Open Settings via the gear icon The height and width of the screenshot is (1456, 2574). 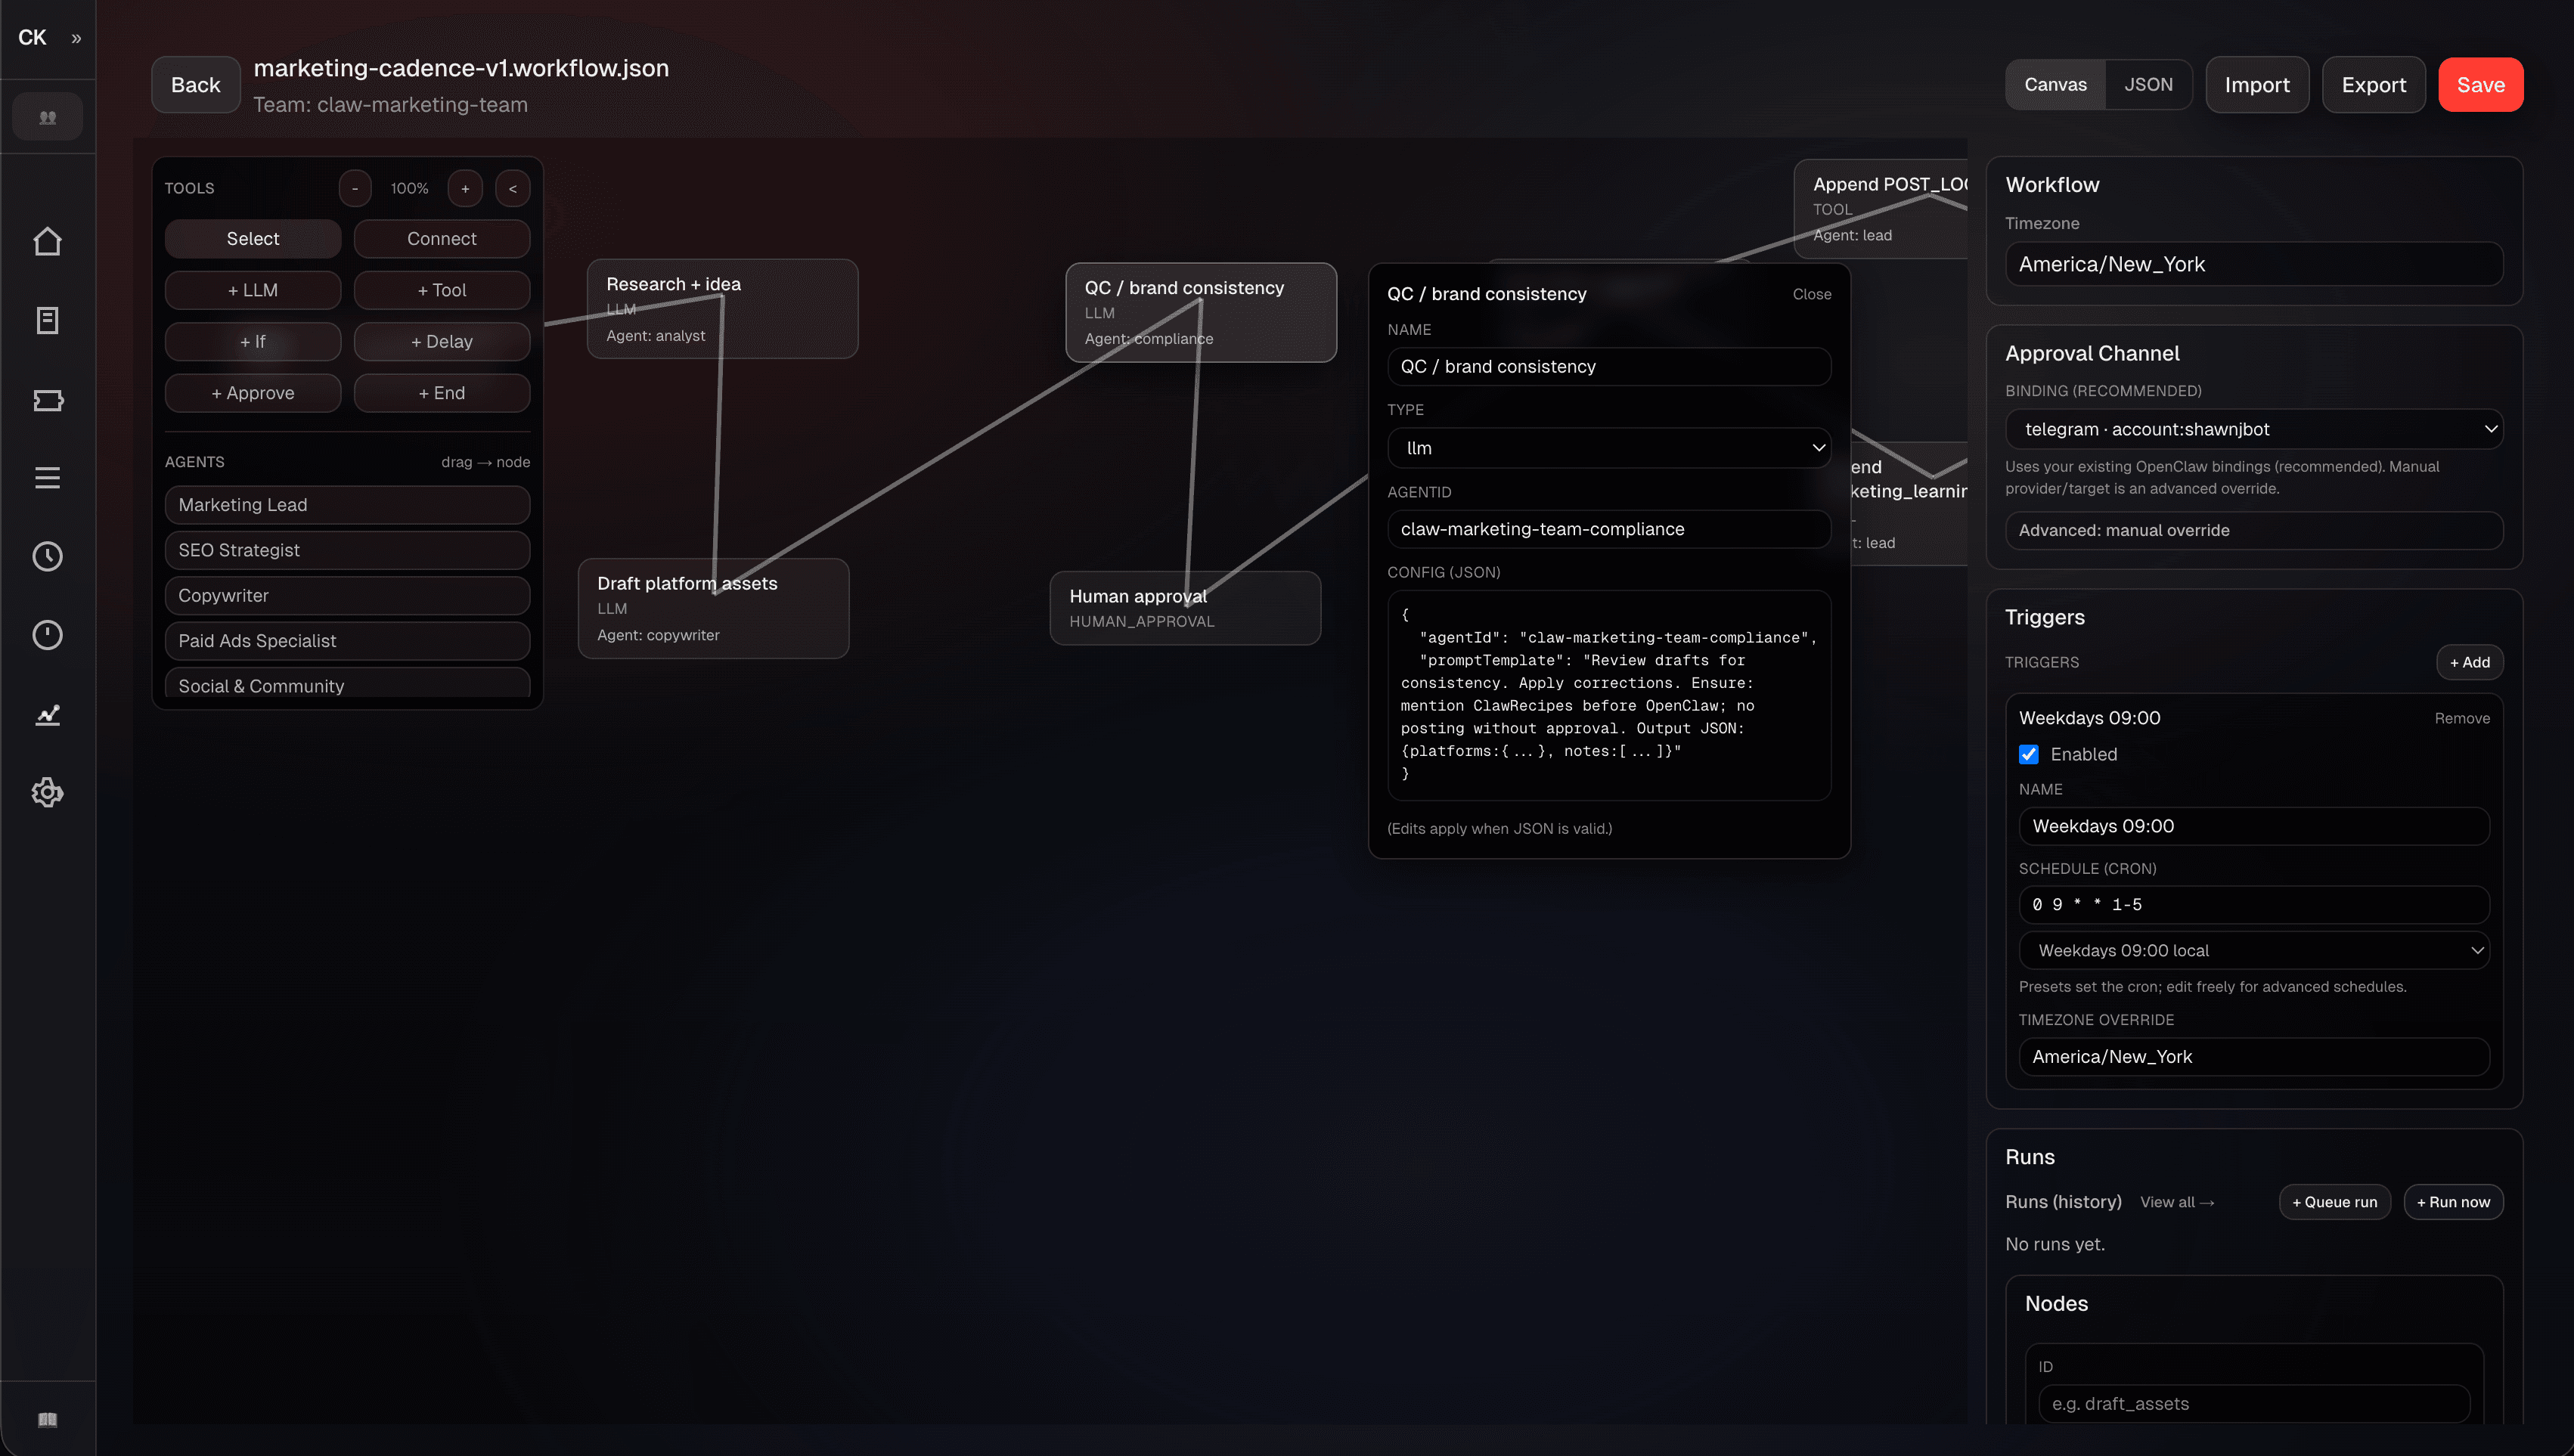(x=47, y=792)
